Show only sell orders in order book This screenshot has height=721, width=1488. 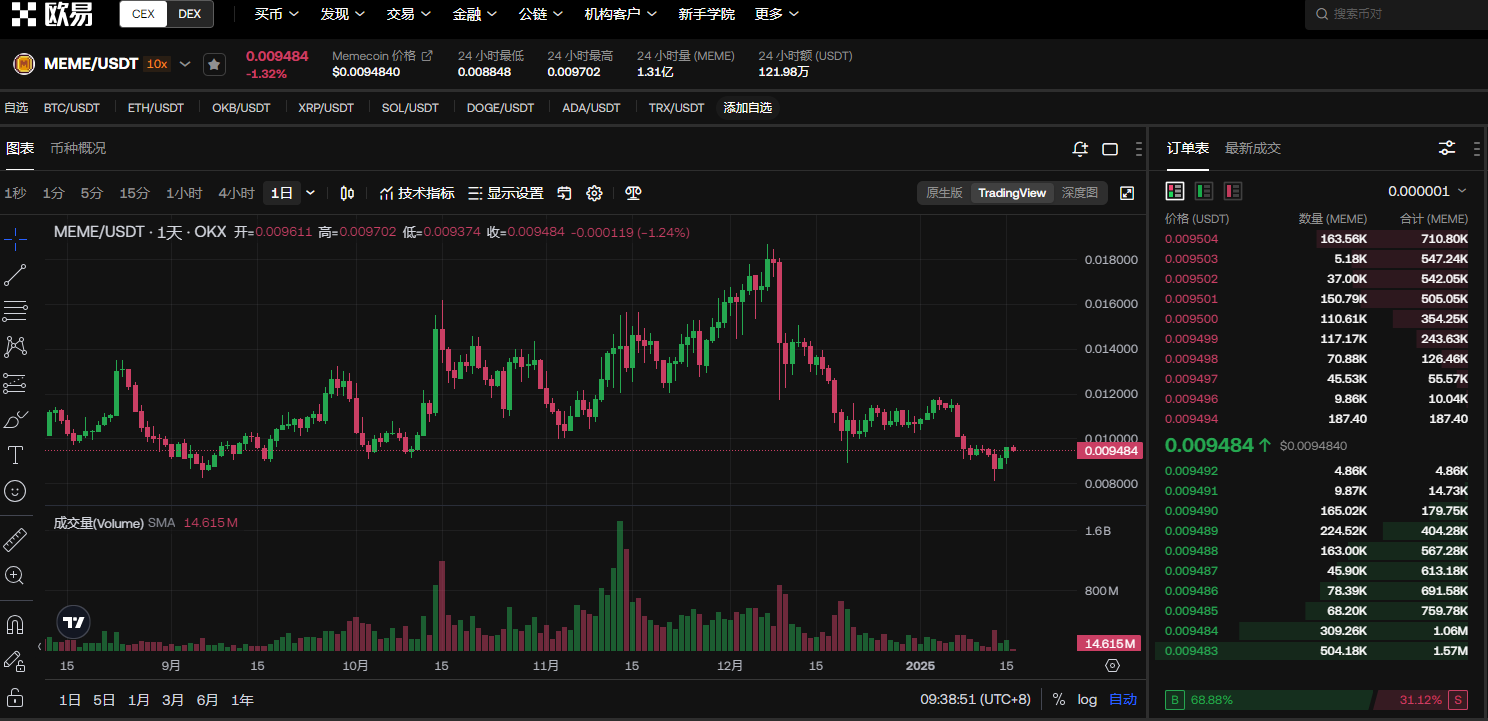[x=1233, y=191]
